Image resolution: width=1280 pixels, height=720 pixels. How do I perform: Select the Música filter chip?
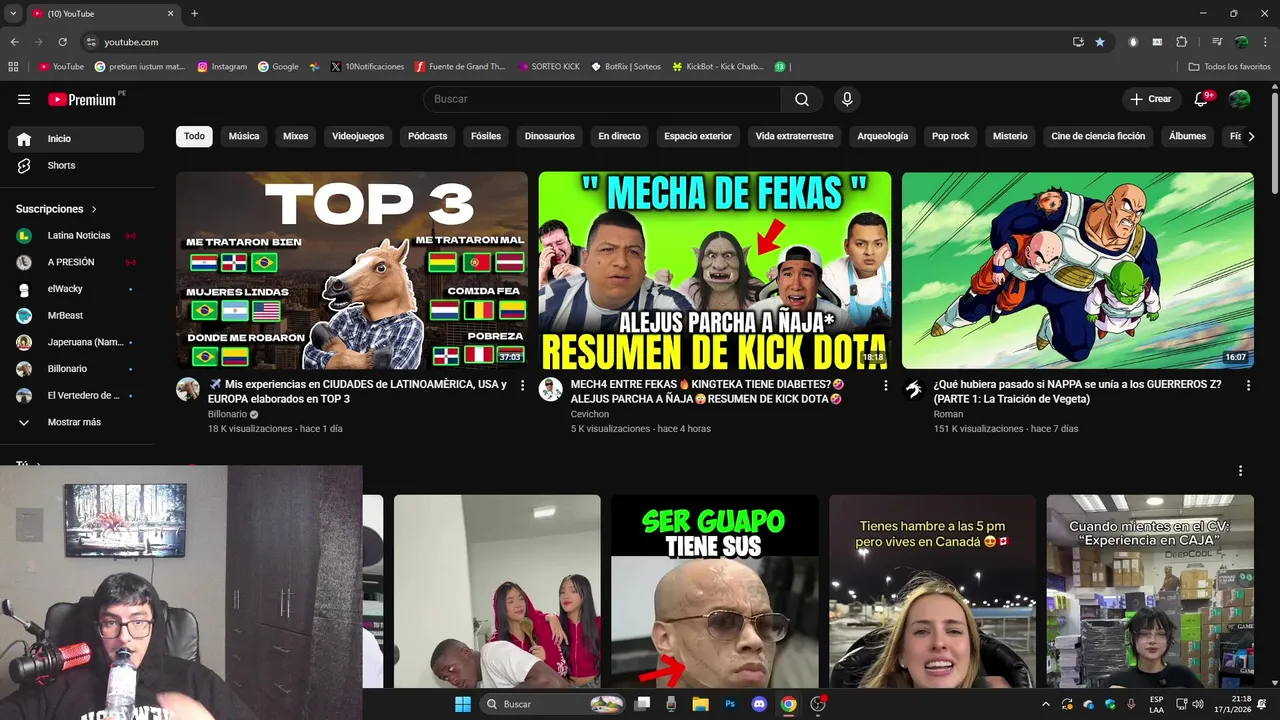click(244, 136)
